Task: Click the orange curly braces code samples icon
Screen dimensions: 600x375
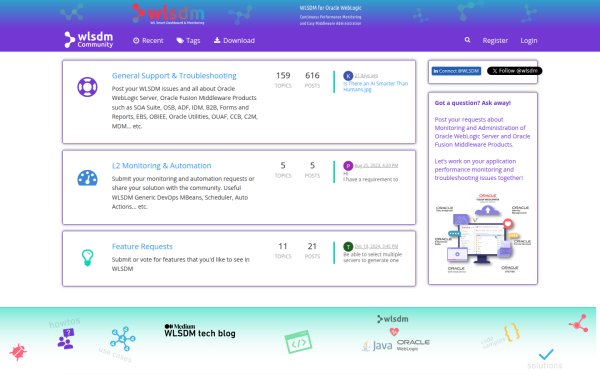Action: [512, 332]
